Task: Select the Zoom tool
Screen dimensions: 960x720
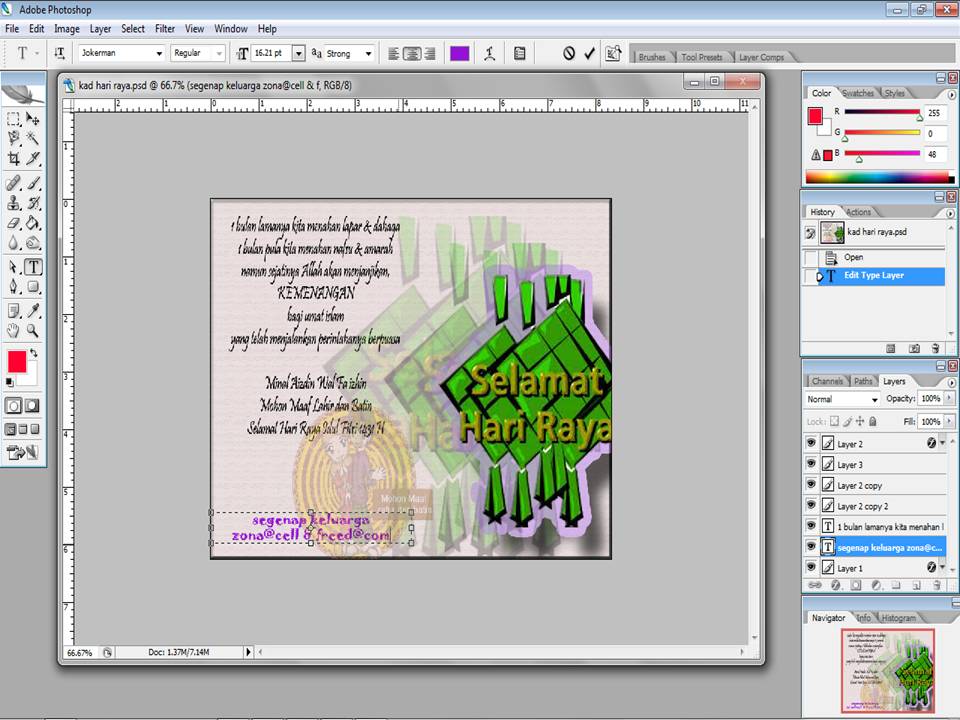Action: click(x=33, y=331)
